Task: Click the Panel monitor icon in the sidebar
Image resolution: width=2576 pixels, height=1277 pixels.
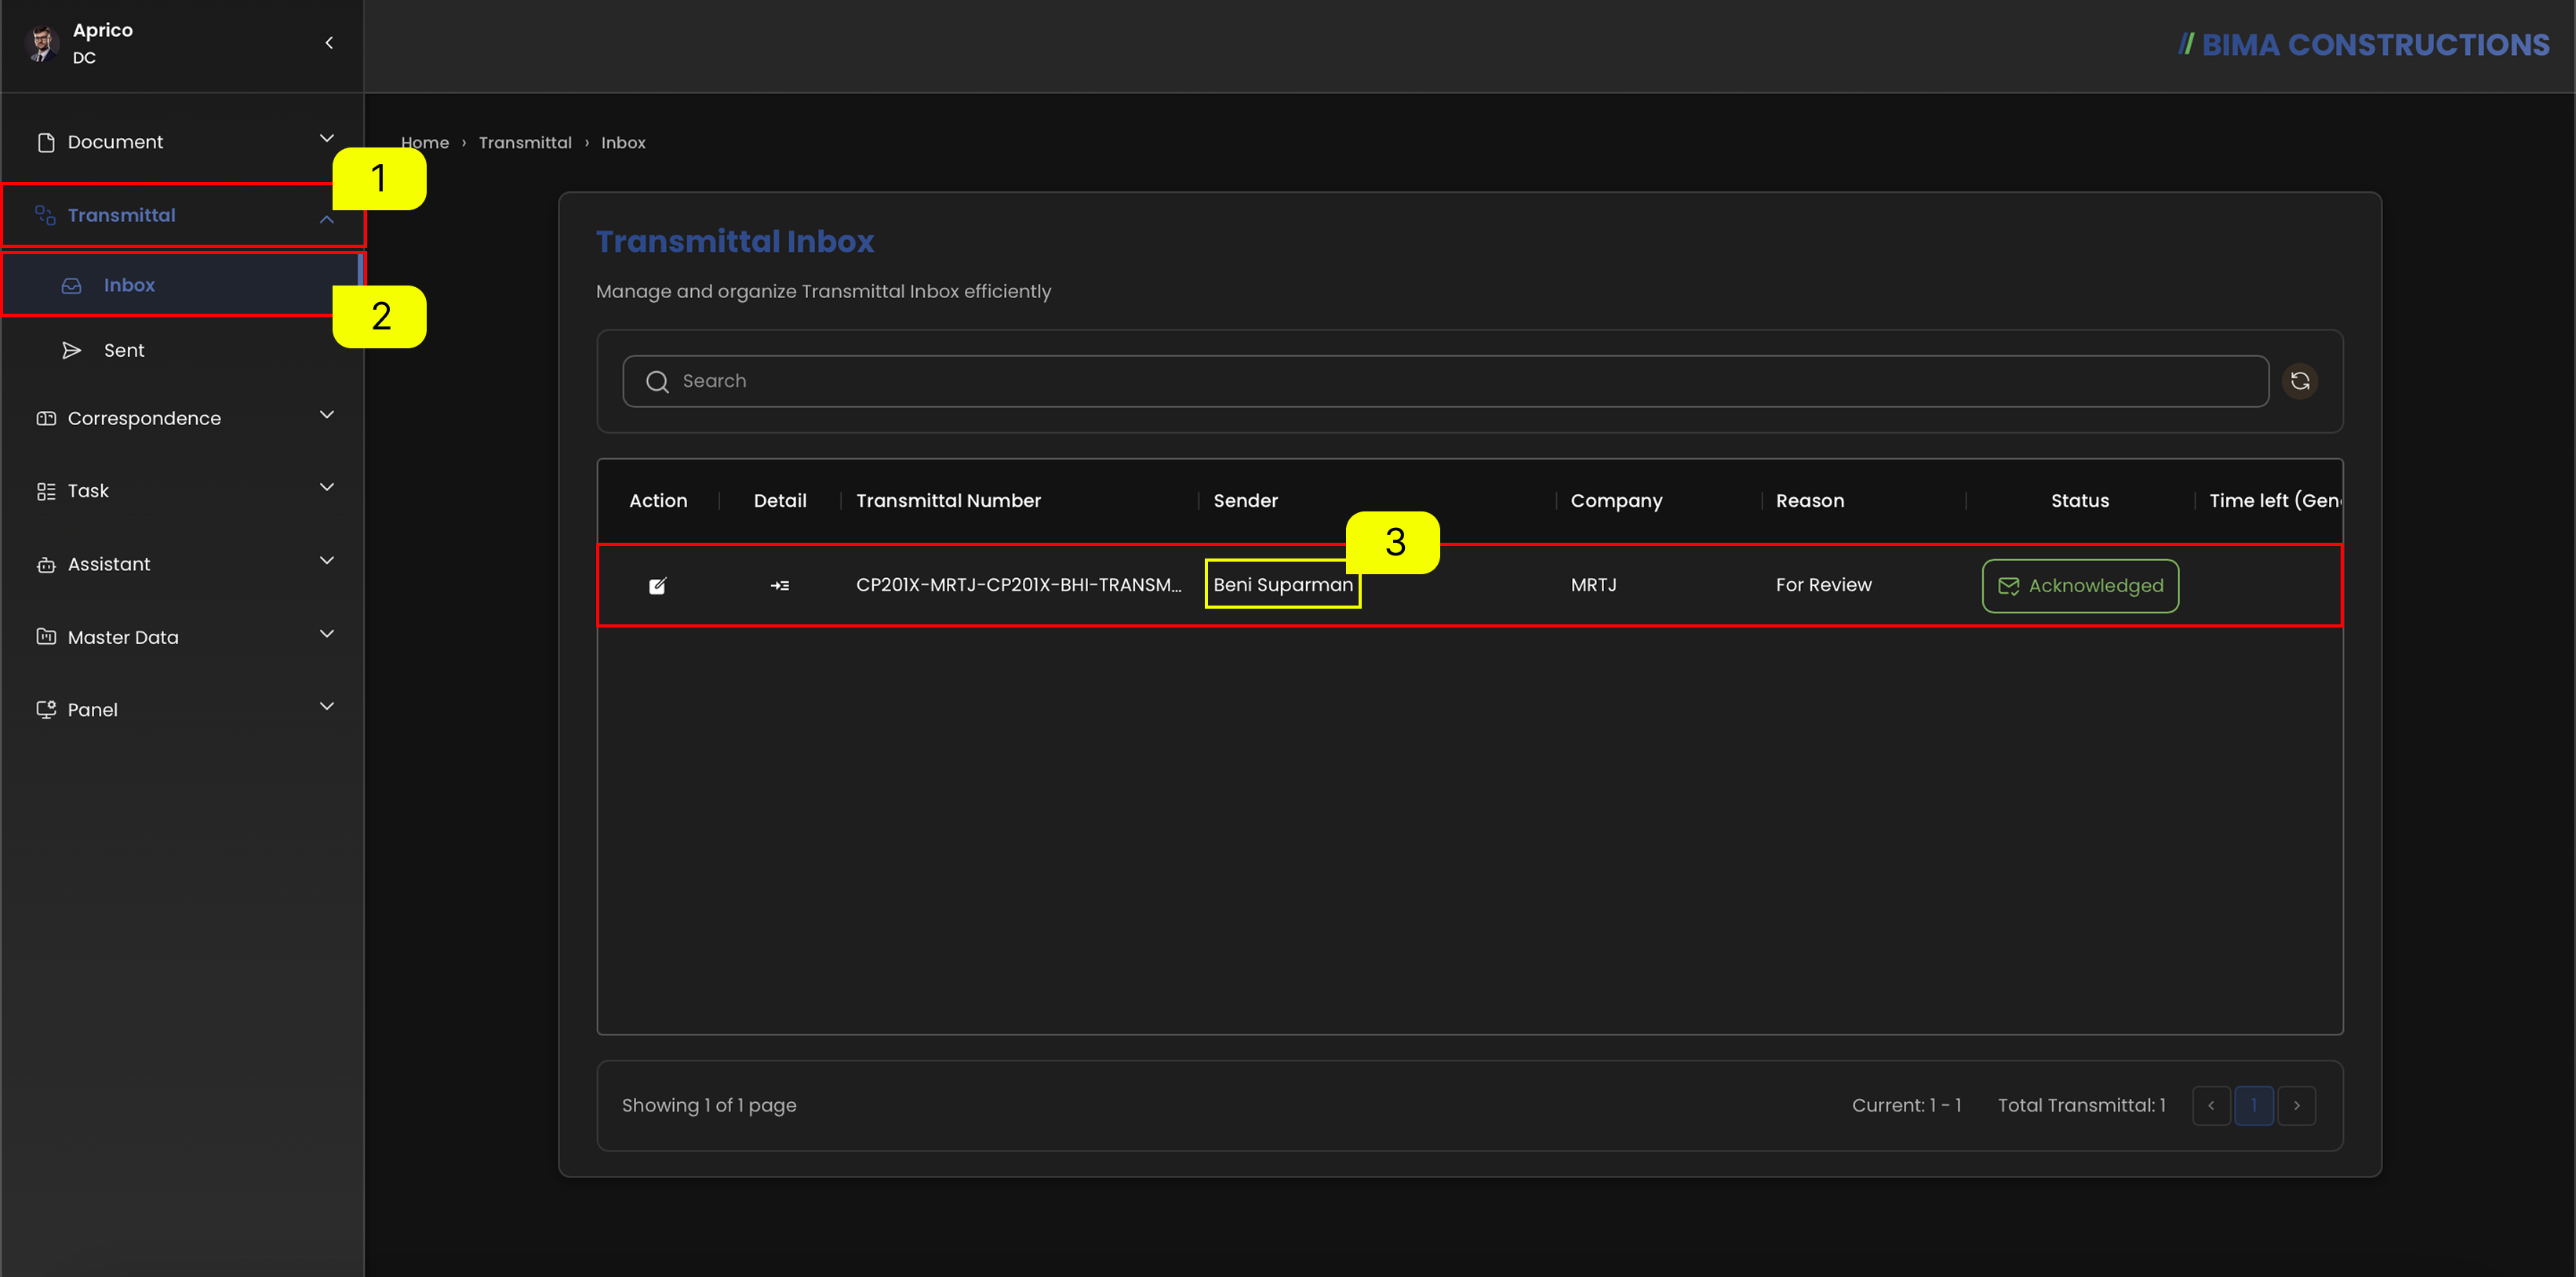Action: point(46,710)
